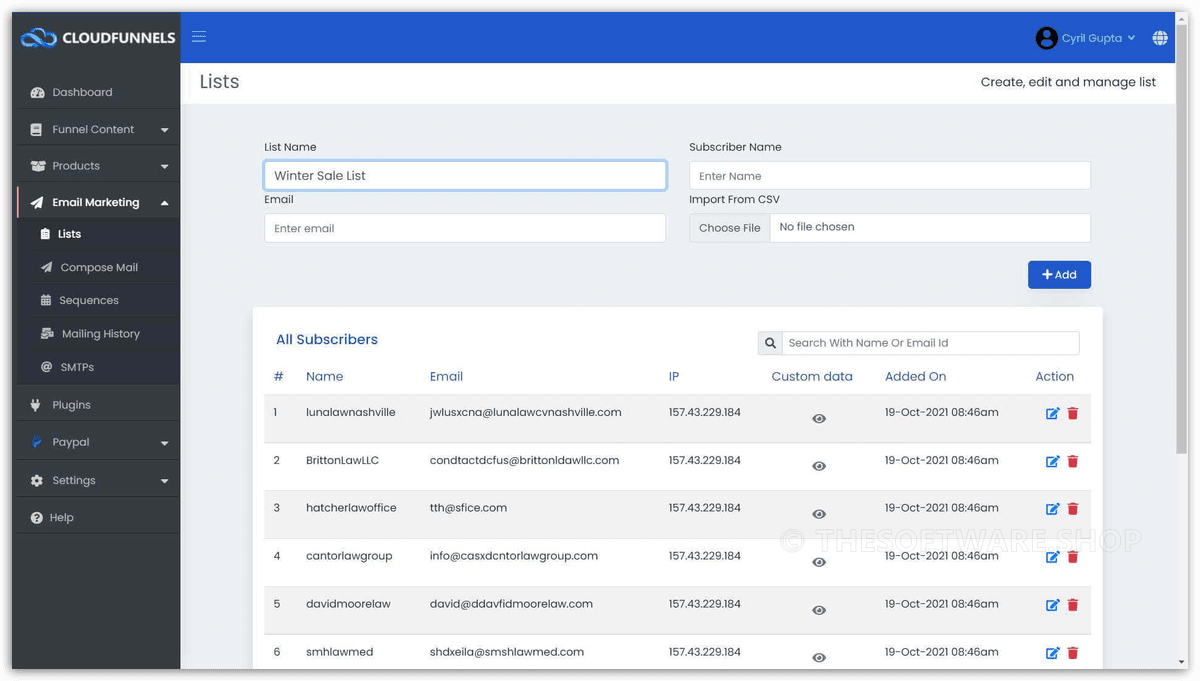View custom data for lunalawnashville
The height and width of the screenshot is (681, 1200).
click(819, 419)
